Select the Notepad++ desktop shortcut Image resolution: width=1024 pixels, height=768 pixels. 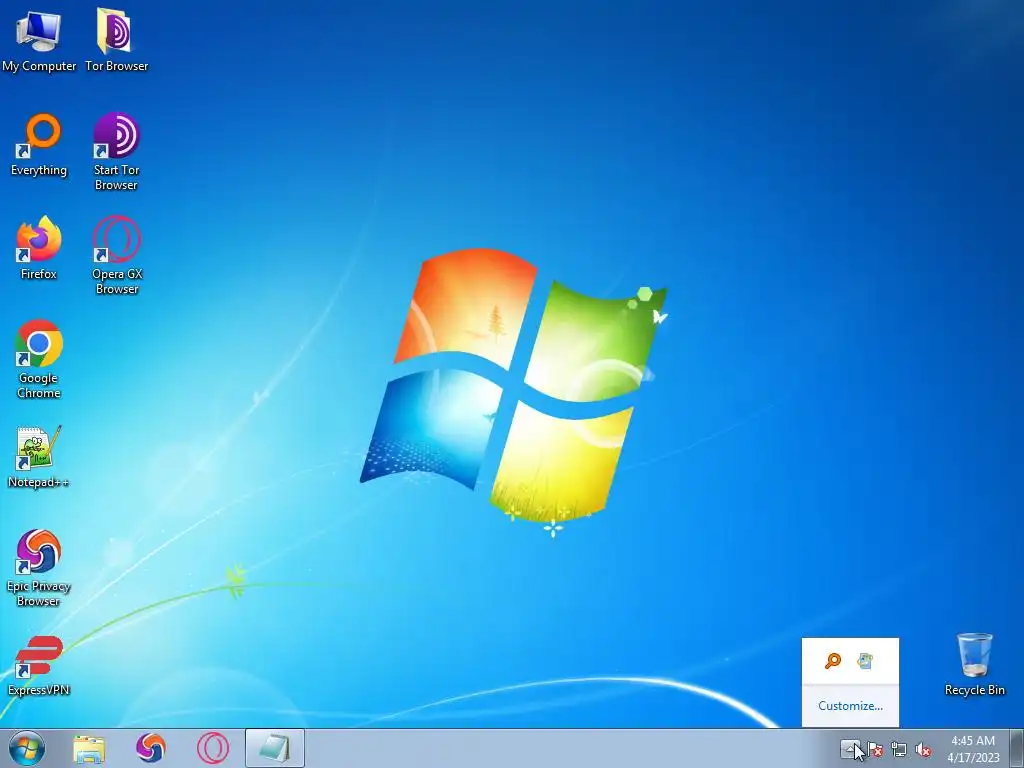click(39, 457)
